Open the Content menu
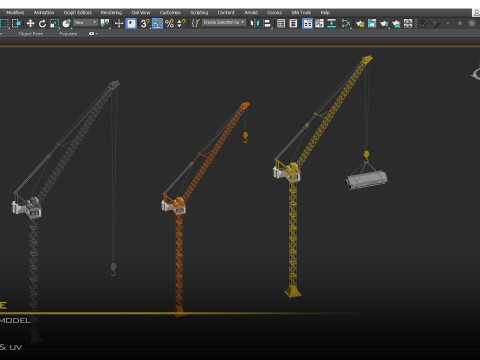Screen dimensions: 480x360 pyautogui.click(x=226, y=12)
